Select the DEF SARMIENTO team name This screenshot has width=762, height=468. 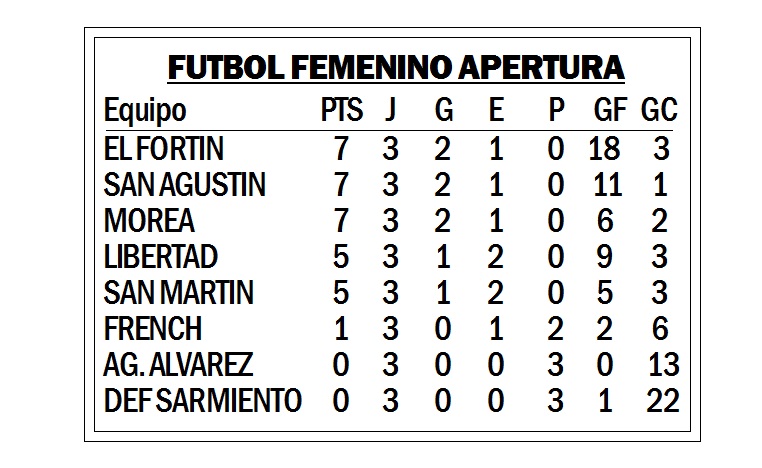(x=203, y=400)
